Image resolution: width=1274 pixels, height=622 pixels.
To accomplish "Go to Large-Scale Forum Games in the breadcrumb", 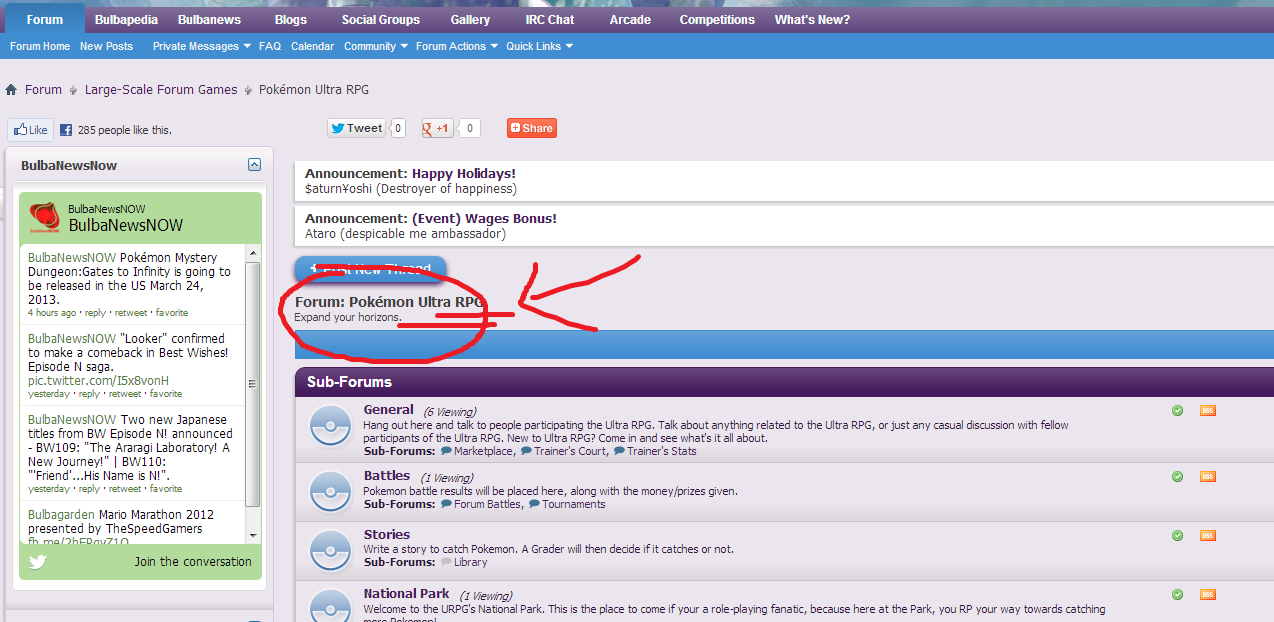I will (x=161, y=90).
